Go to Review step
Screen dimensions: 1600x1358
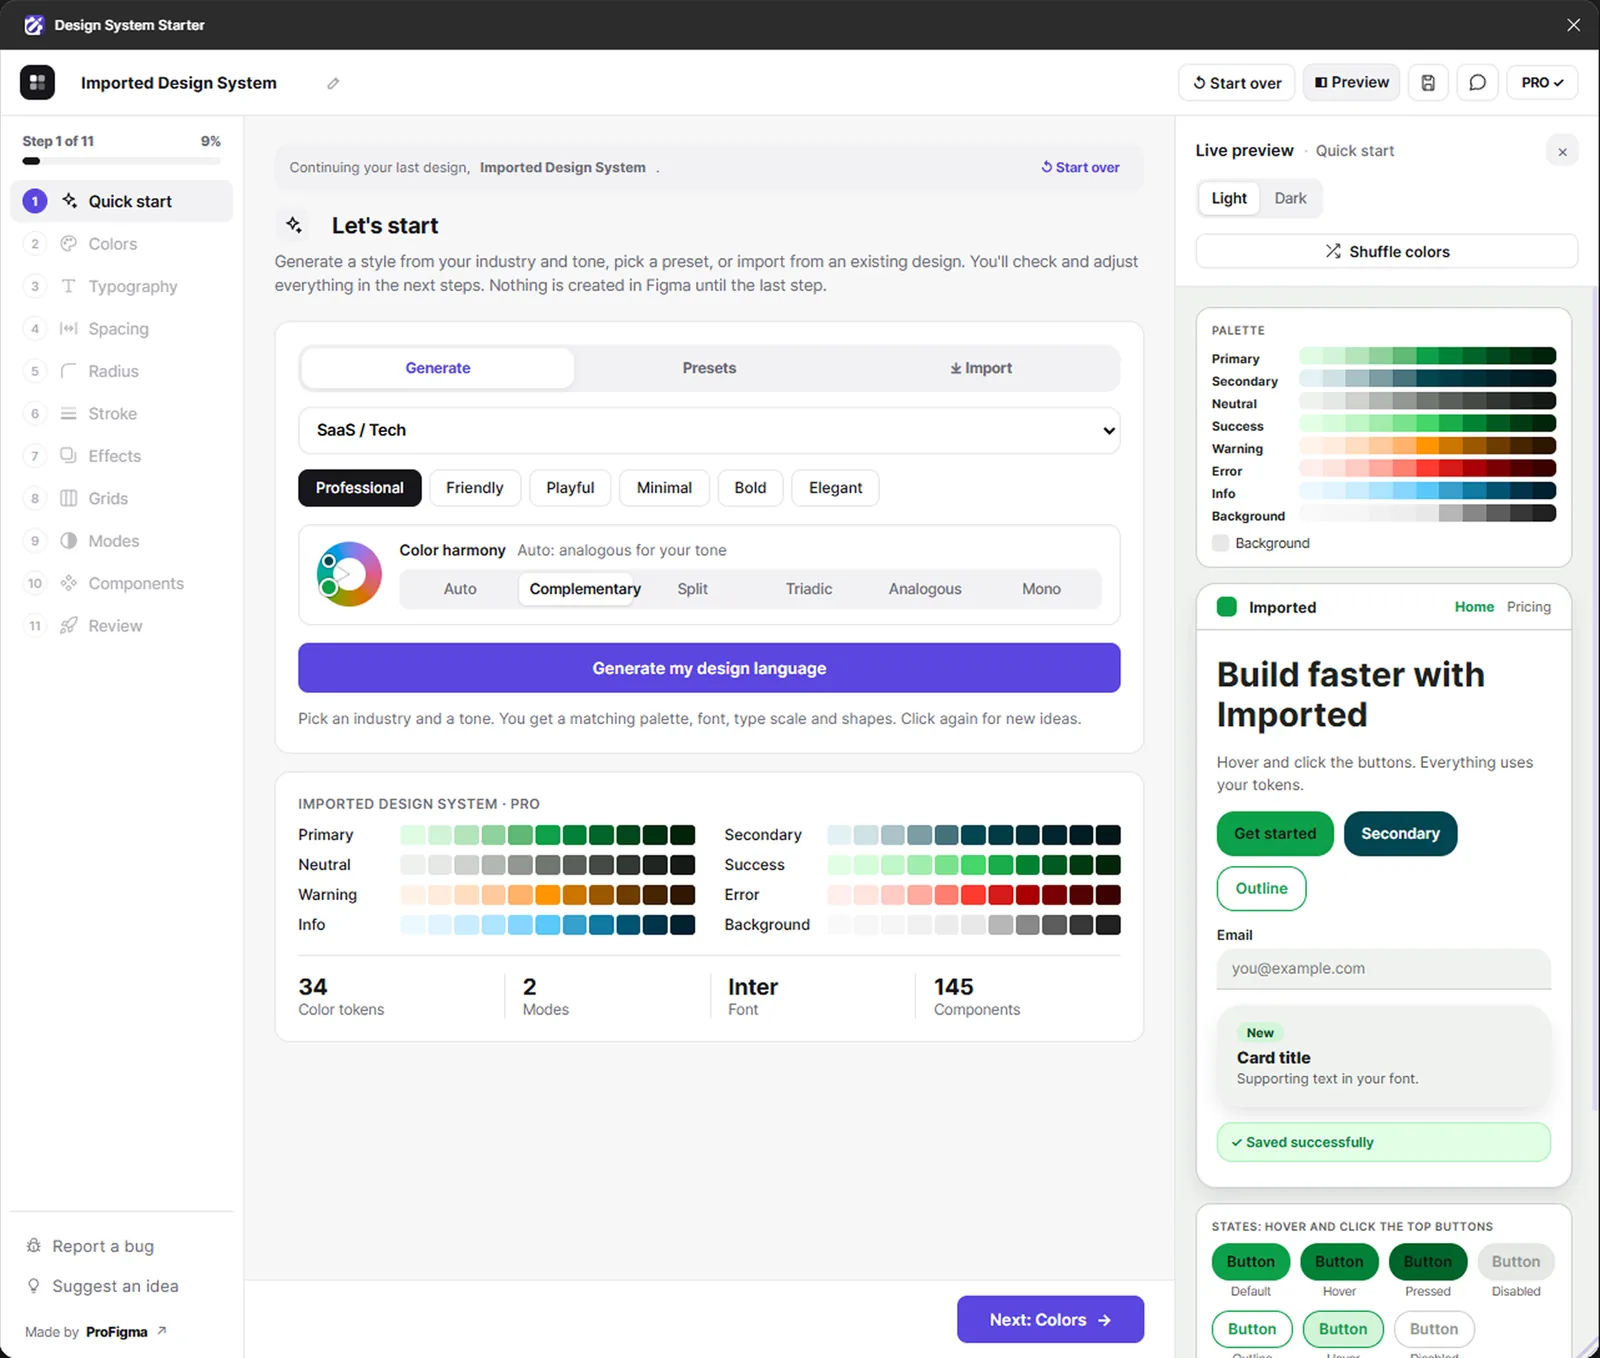click(121, 626)
